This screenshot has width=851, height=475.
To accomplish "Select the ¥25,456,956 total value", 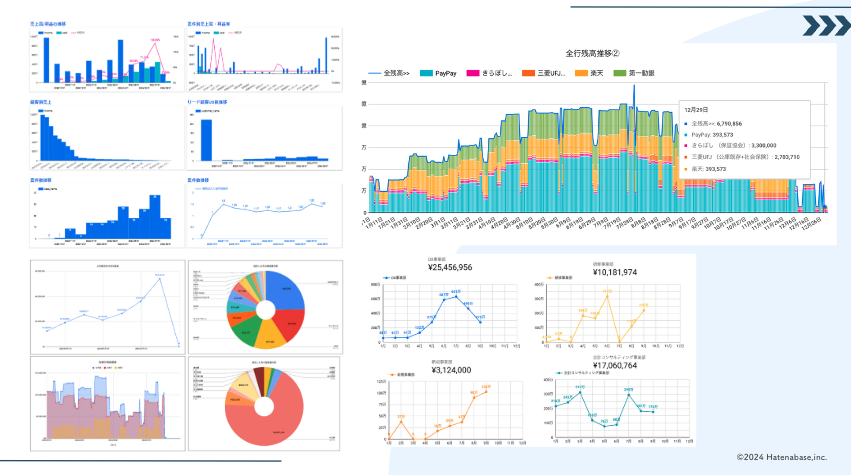I will pyautogui.click(x=450, y=267).
